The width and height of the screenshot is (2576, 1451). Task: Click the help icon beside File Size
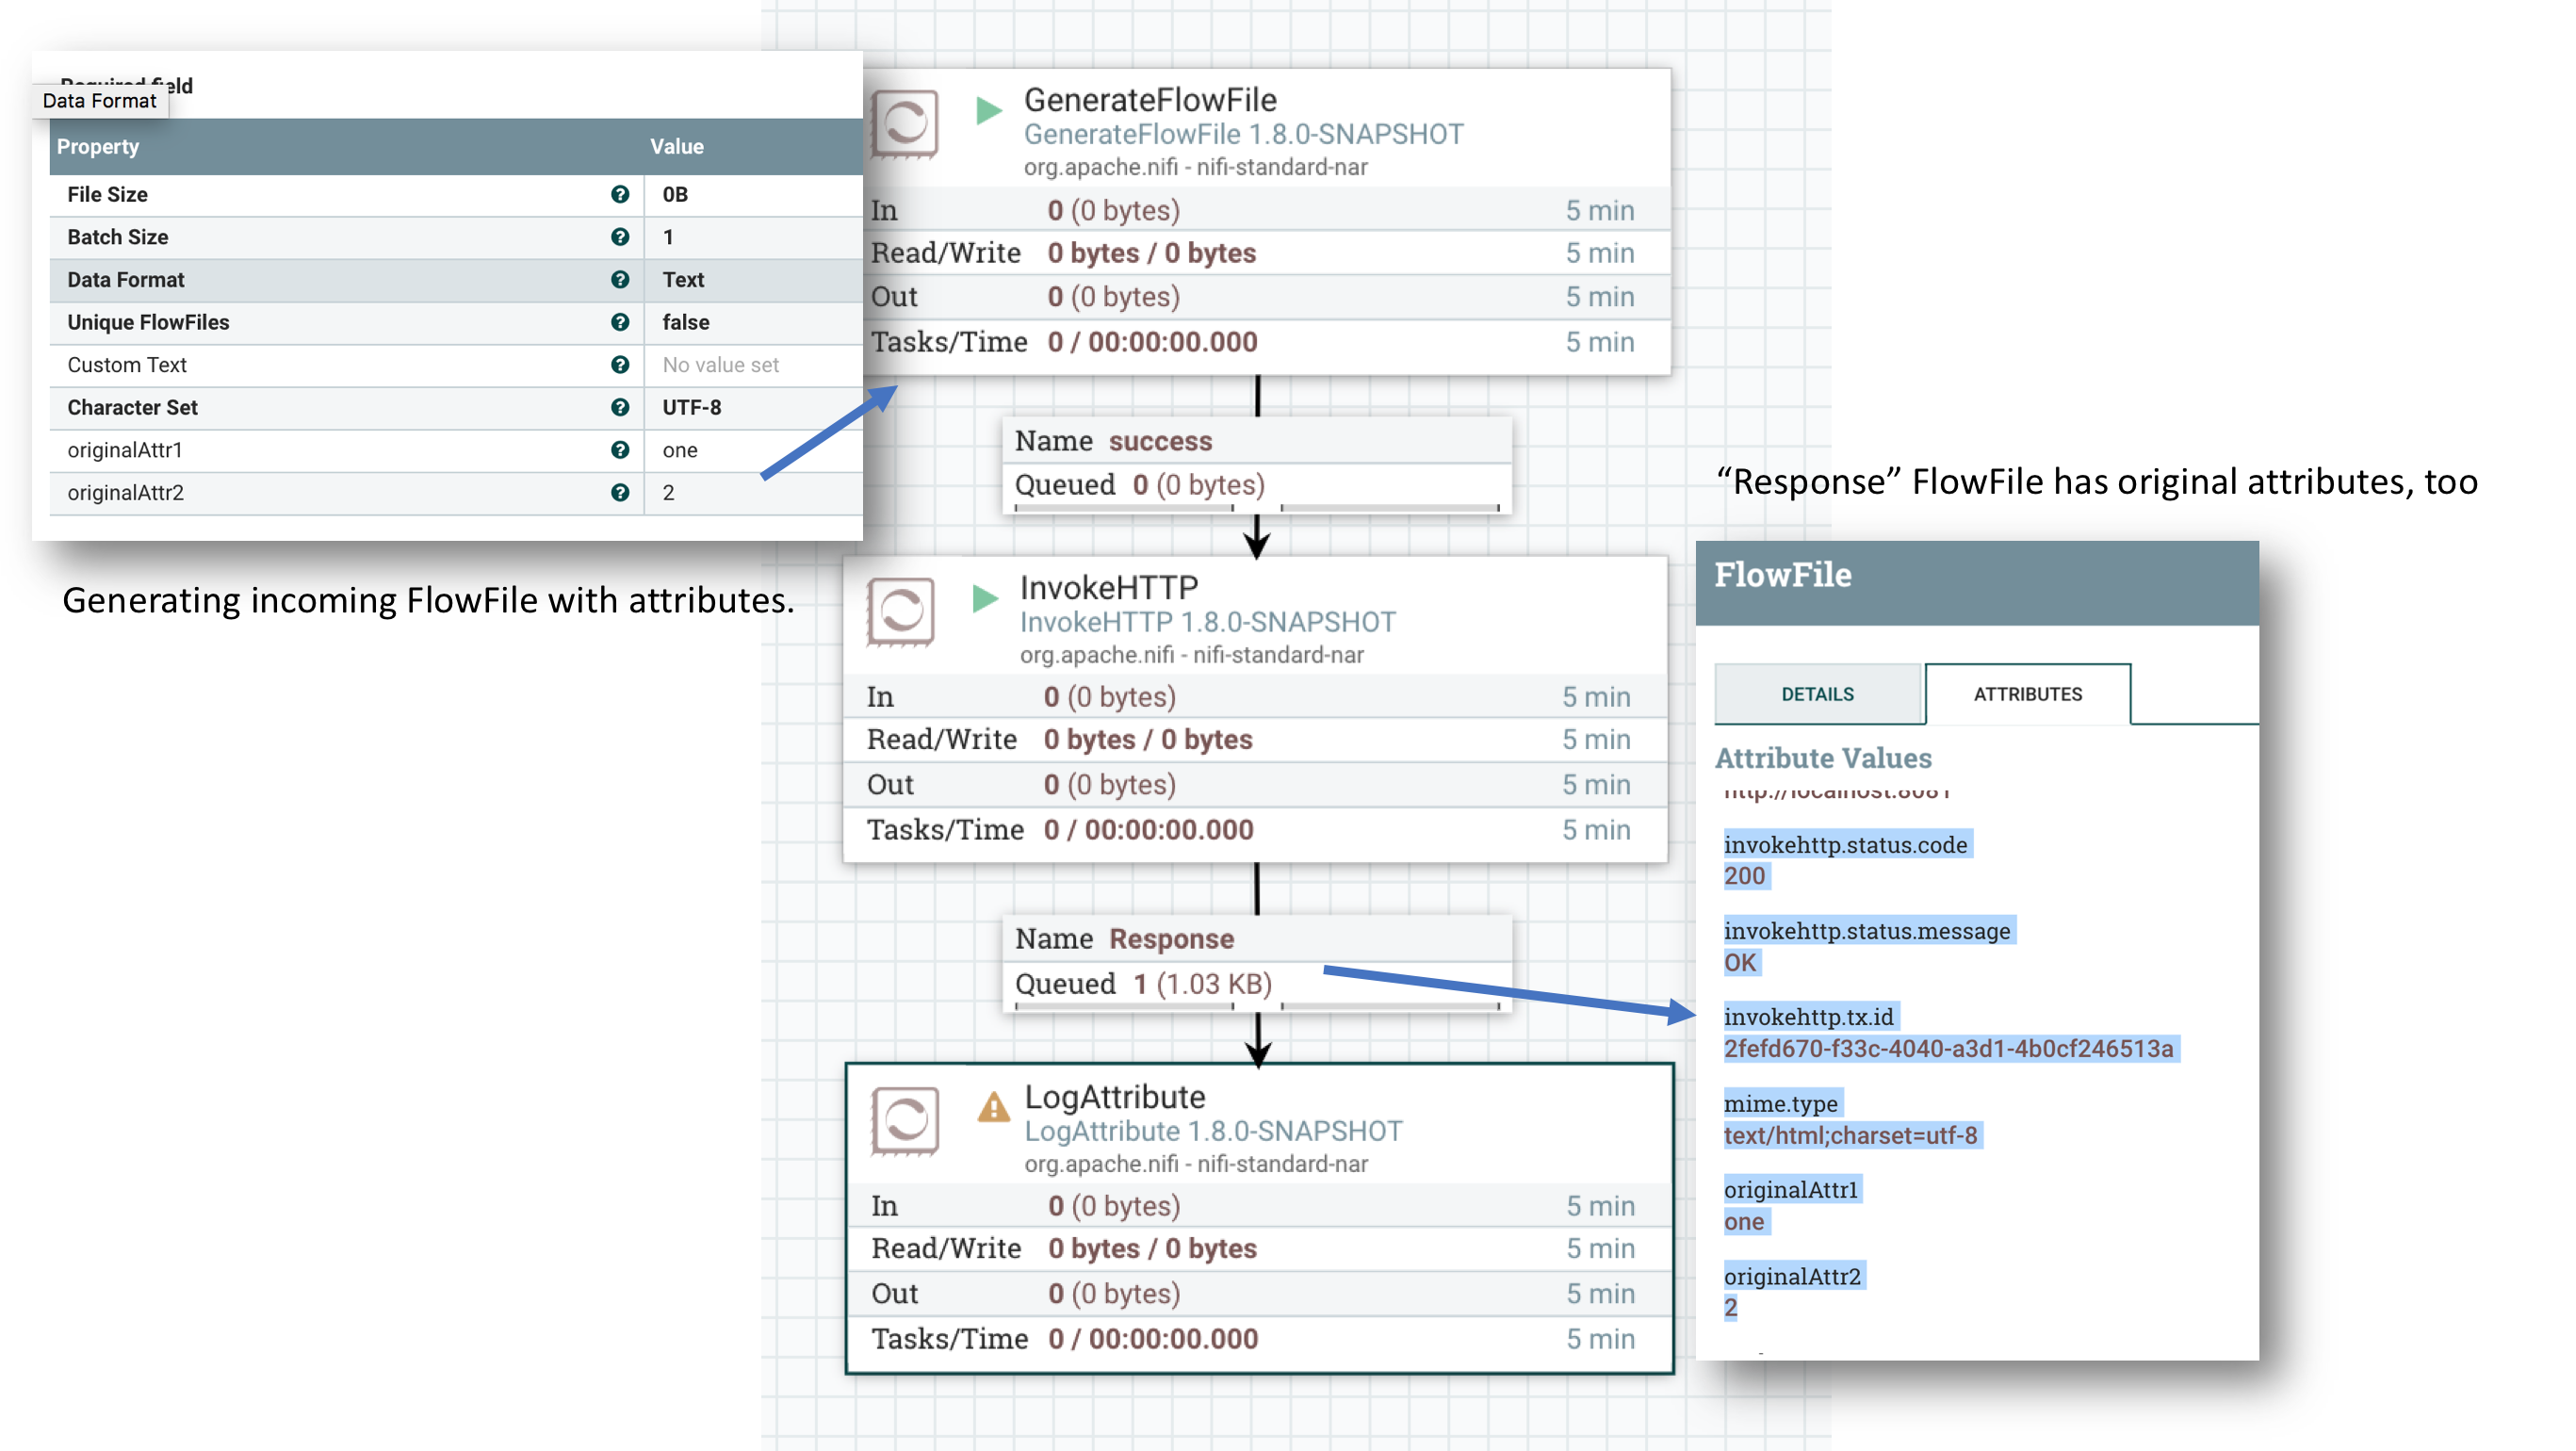[x=620, y=194]
